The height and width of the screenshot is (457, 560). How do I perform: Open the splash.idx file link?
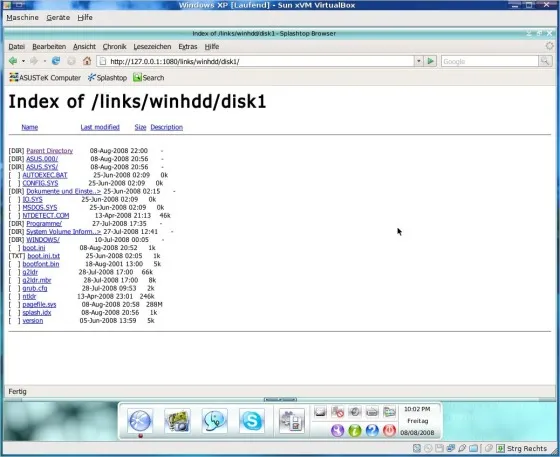[x=37, y=313]
